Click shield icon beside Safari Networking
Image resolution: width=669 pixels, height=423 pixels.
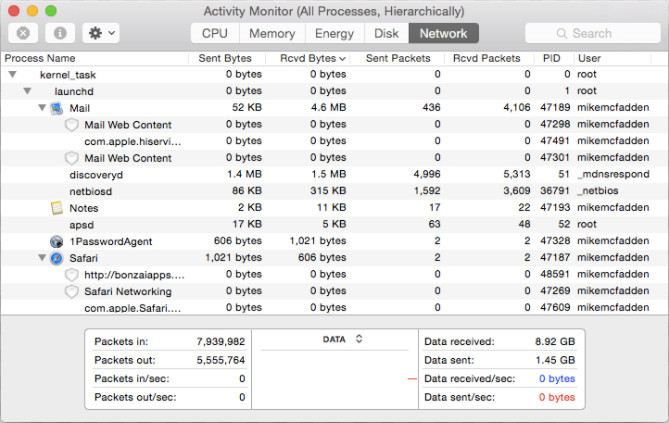[x=71, y=292]
